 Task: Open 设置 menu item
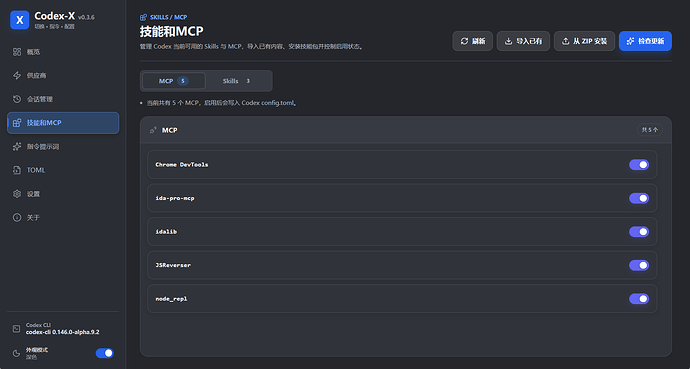click(63, 194)
